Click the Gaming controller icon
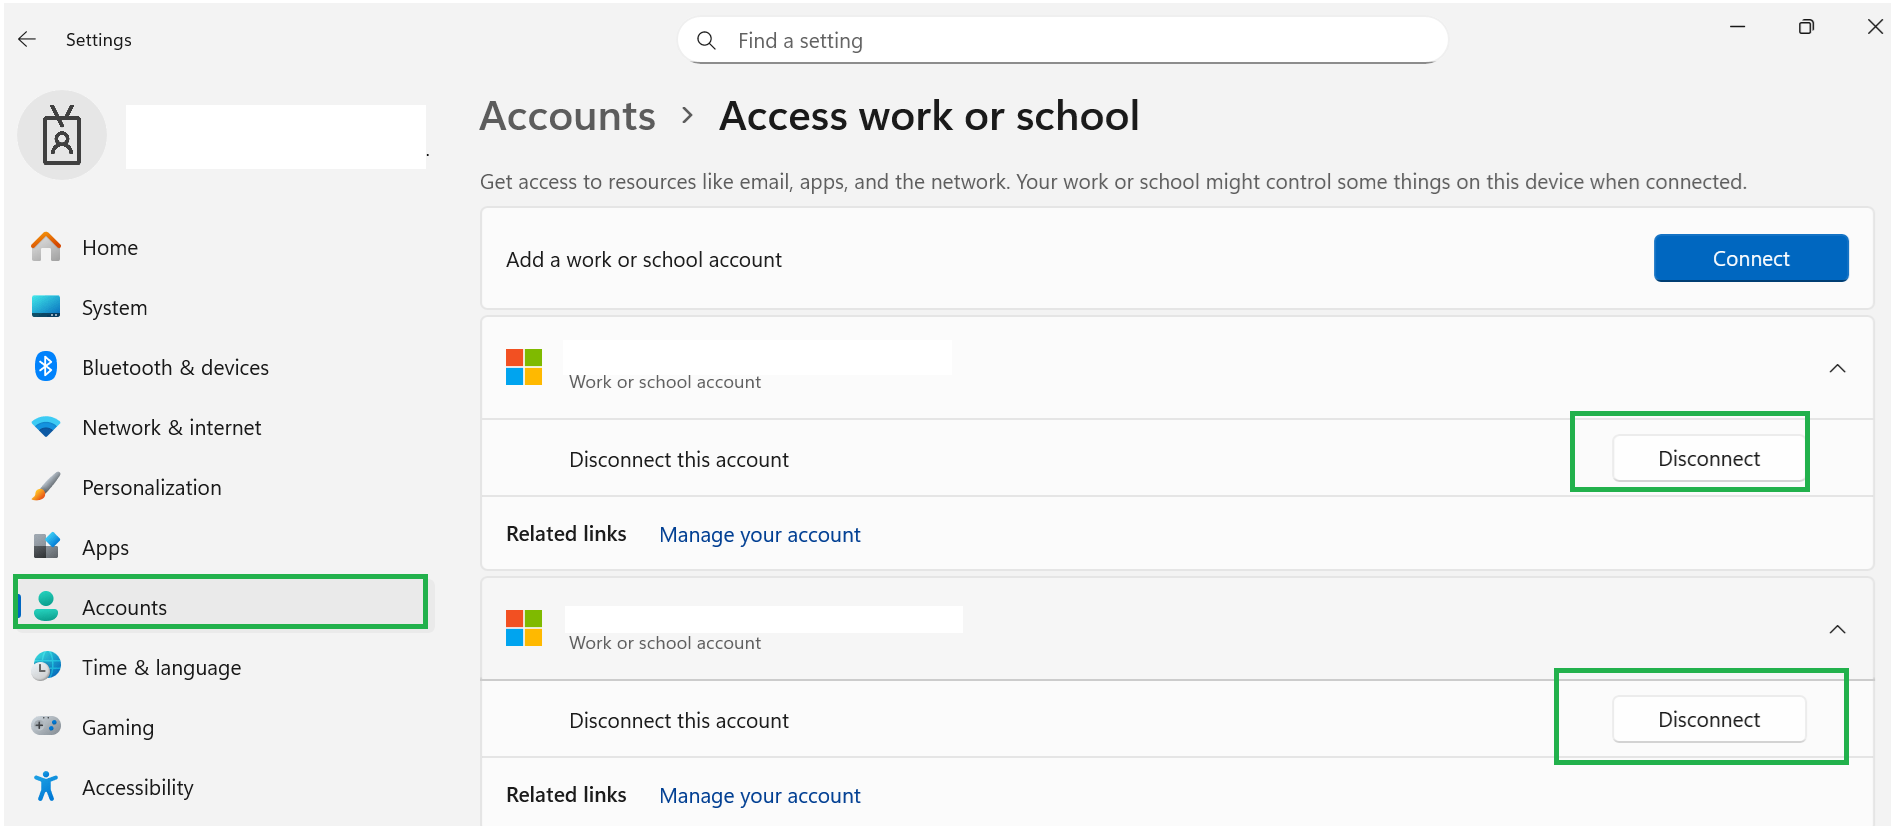Image resolution: width=1891 pixels, height=826 pixels. pyautogui.click(x=46, y=726)
